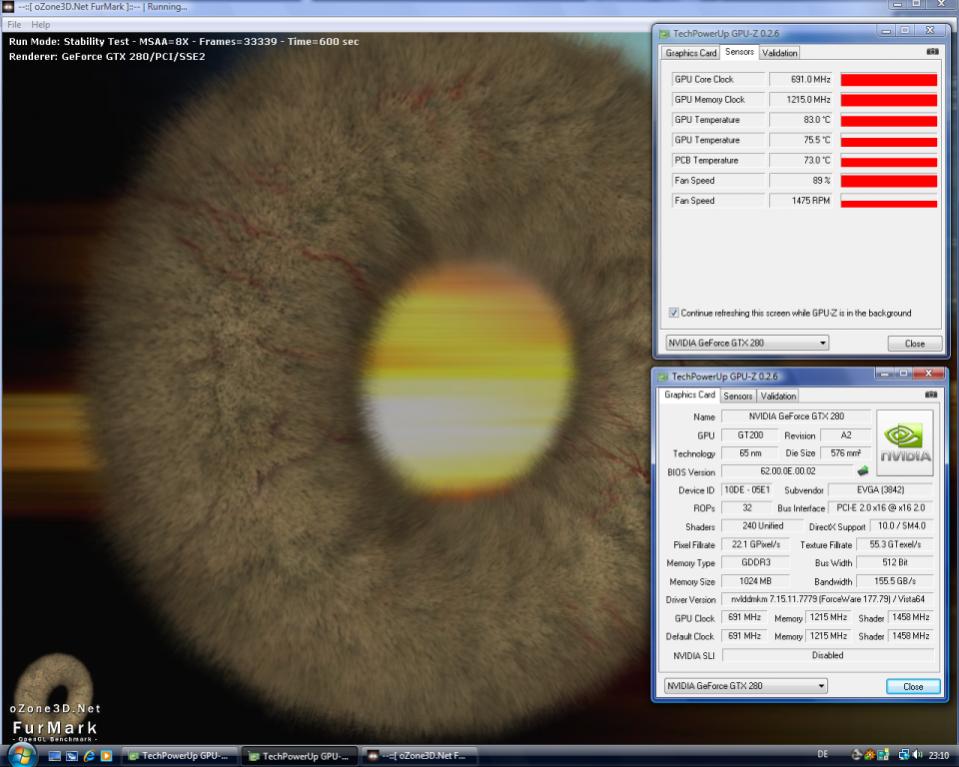Toggle Continue refreshing in background checkbox
Image resolution: width=959 pixels, height=767 pixels.
pyautogui.click(x=673, y=313)
